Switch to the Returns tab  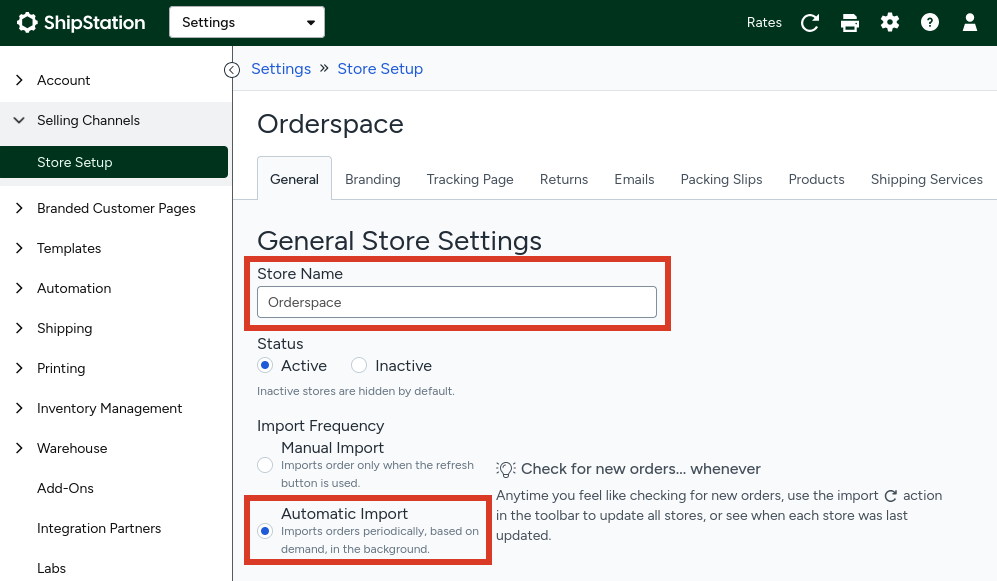[x=564, y=179]
